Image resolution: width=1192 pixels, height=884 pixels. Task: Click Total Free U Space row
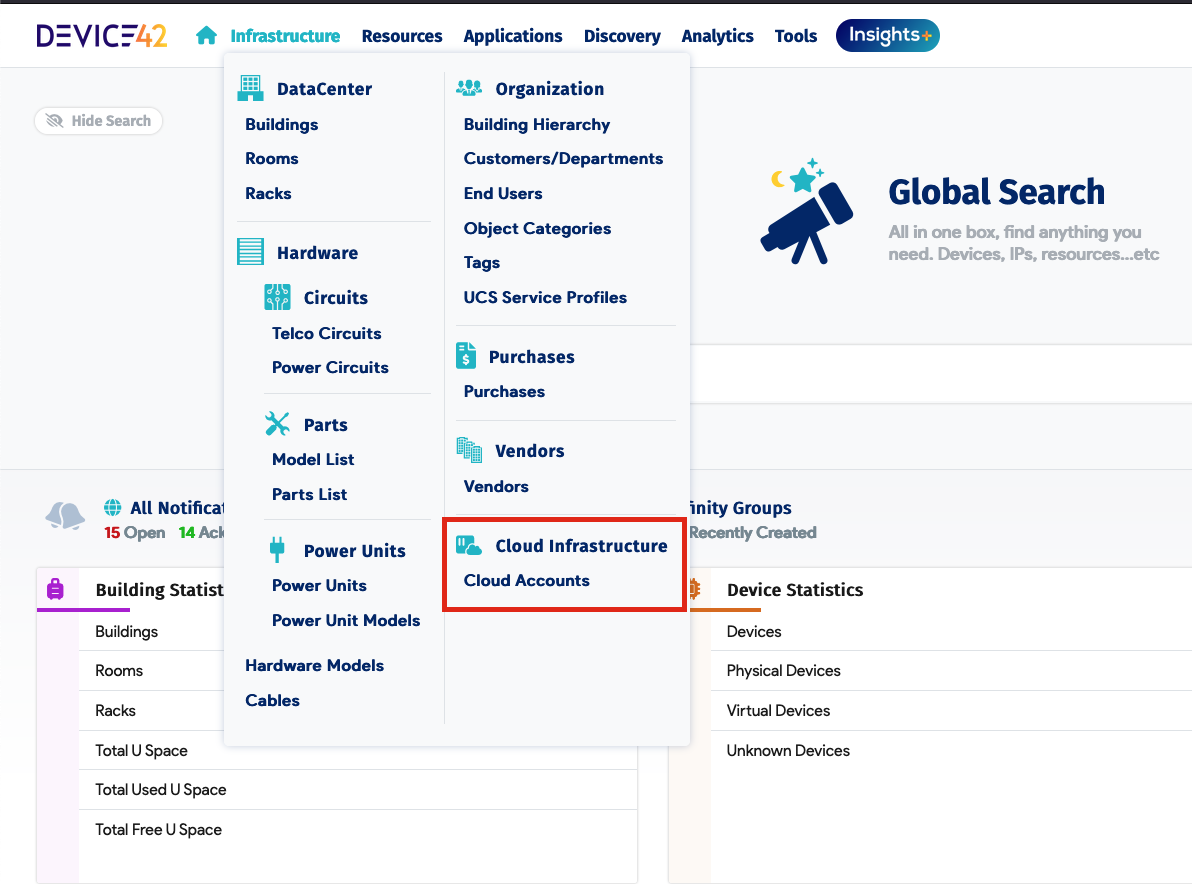tap(358, 829)
